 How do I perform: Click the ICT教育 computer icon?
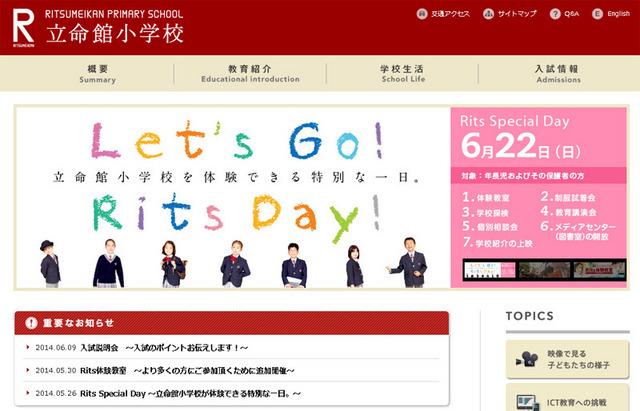coord(527,402)
